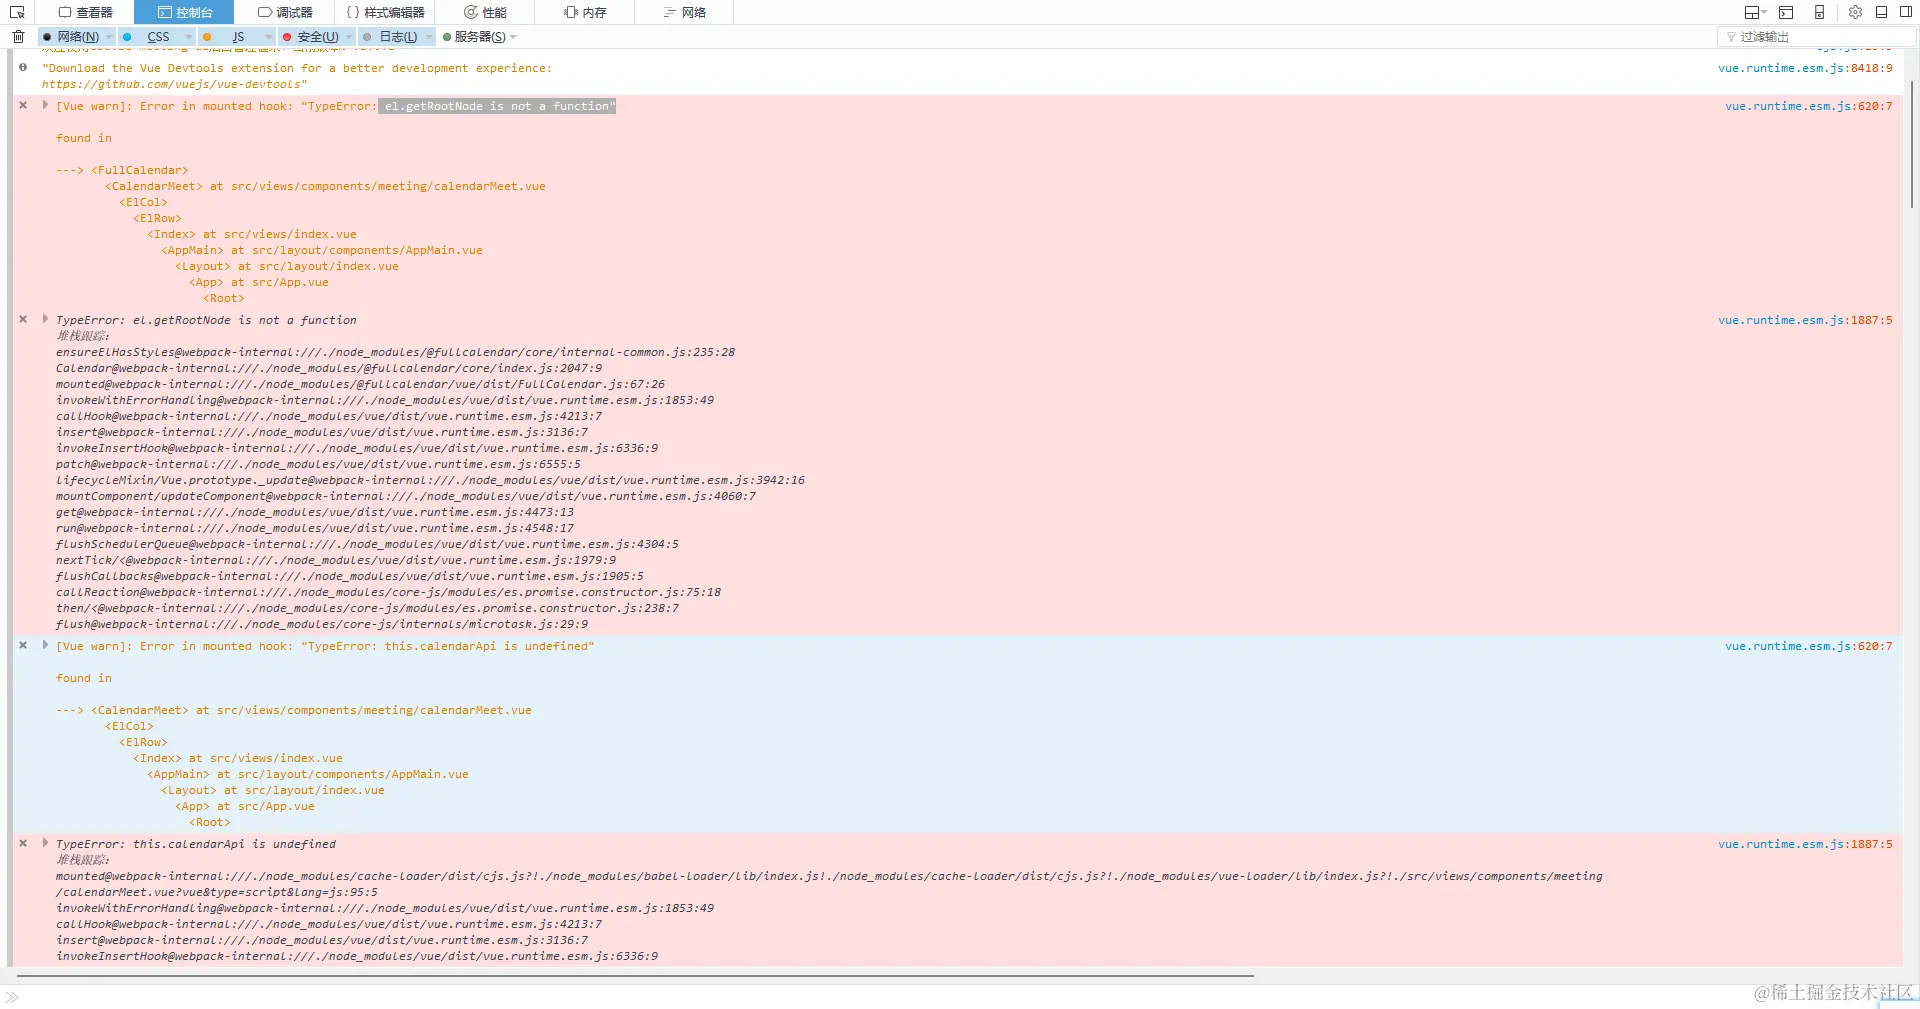Screen dimensions: 1920x1009
Task: Click stack line callReaction es.promise.constructor.js:75:18
Action: 388,592
